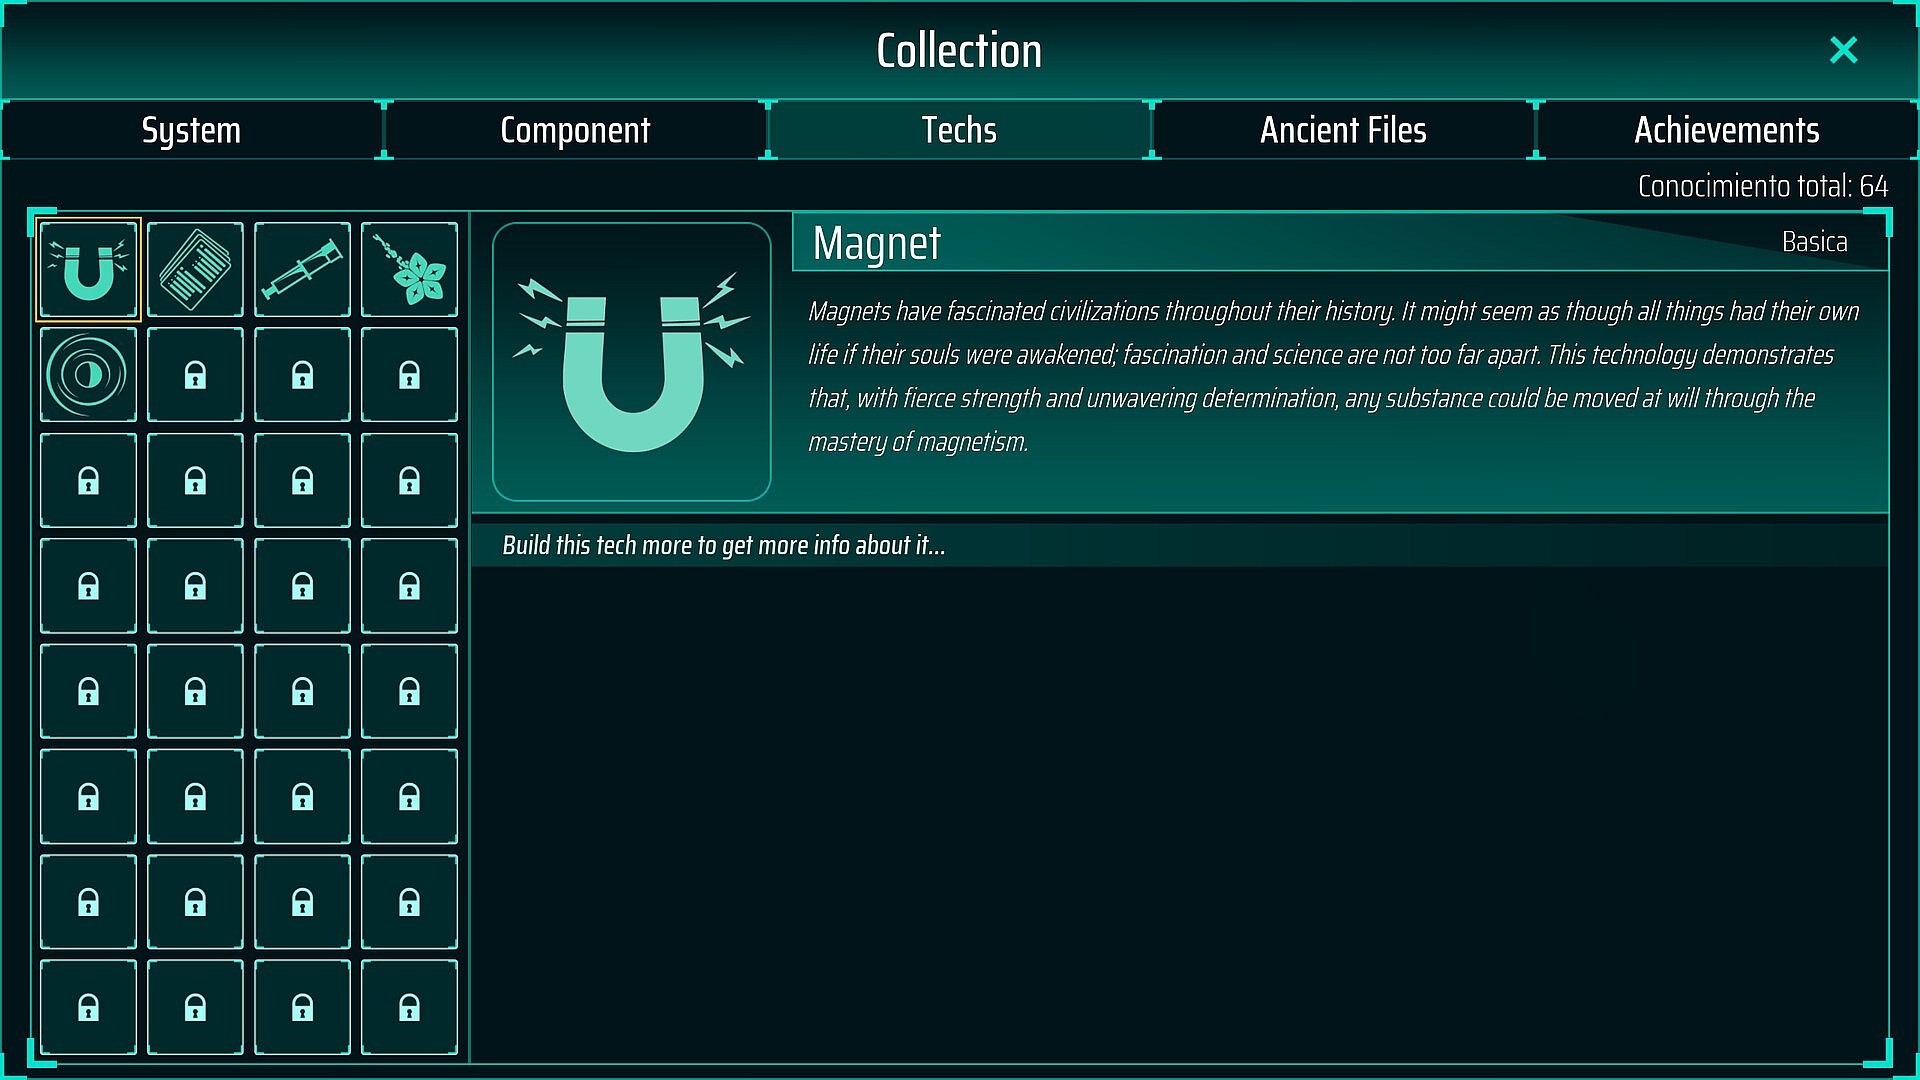The height and width of the screenshot is (1080, 1920).
Task: Open the Achievements tab
Action: click(x=1727, y=130)
